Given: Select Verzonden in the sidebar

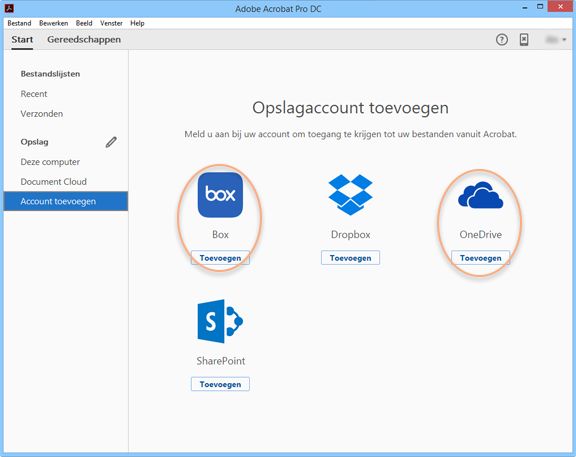Looking at the screenshot, I should (x=42, y=114).
